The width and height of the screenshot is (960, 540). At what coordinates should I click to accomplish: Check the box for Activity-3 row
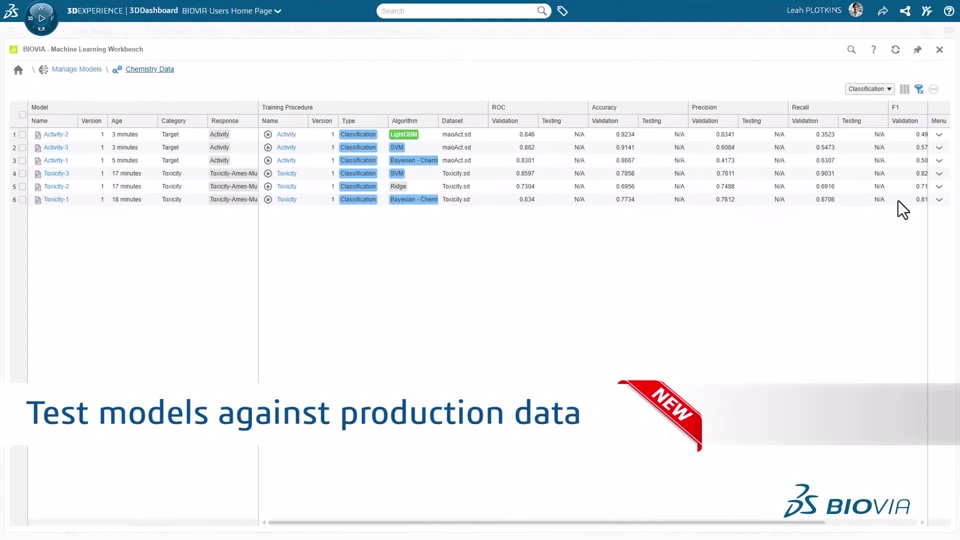pyautogui.click(x=22, y=148)
